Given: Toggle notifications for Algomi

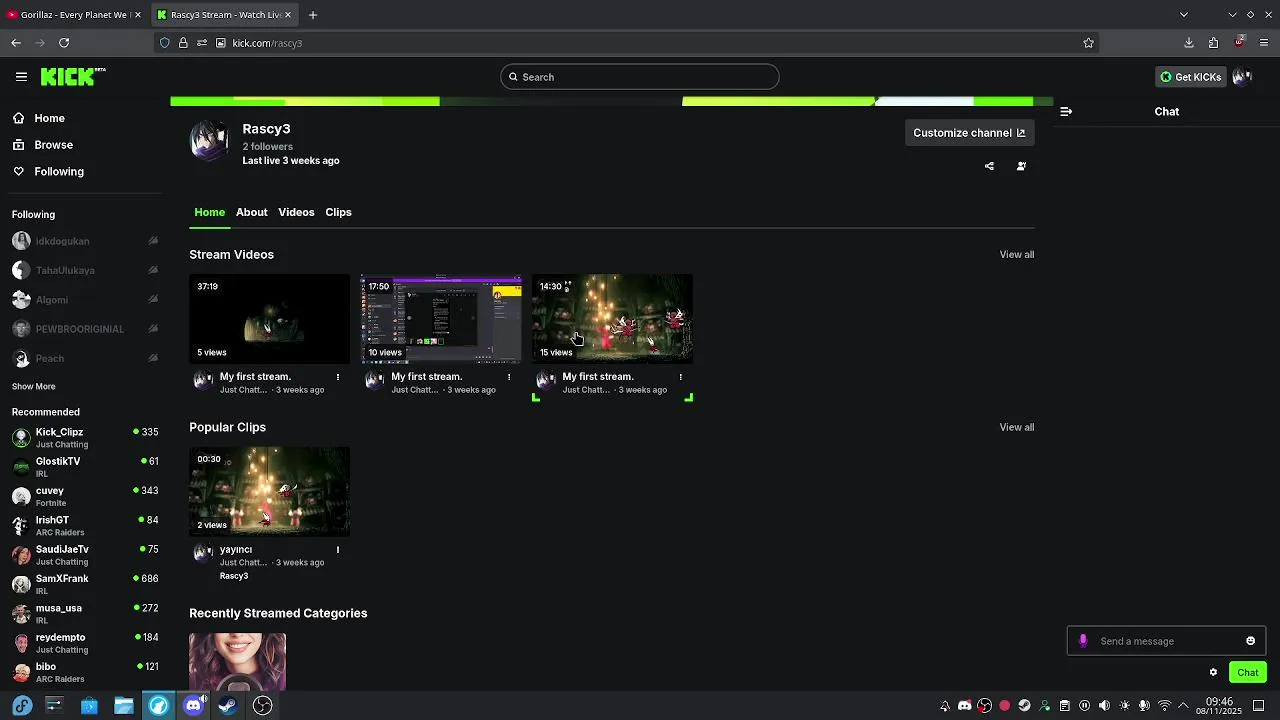Looking at the screenshot, I should (x=153, y=299).
